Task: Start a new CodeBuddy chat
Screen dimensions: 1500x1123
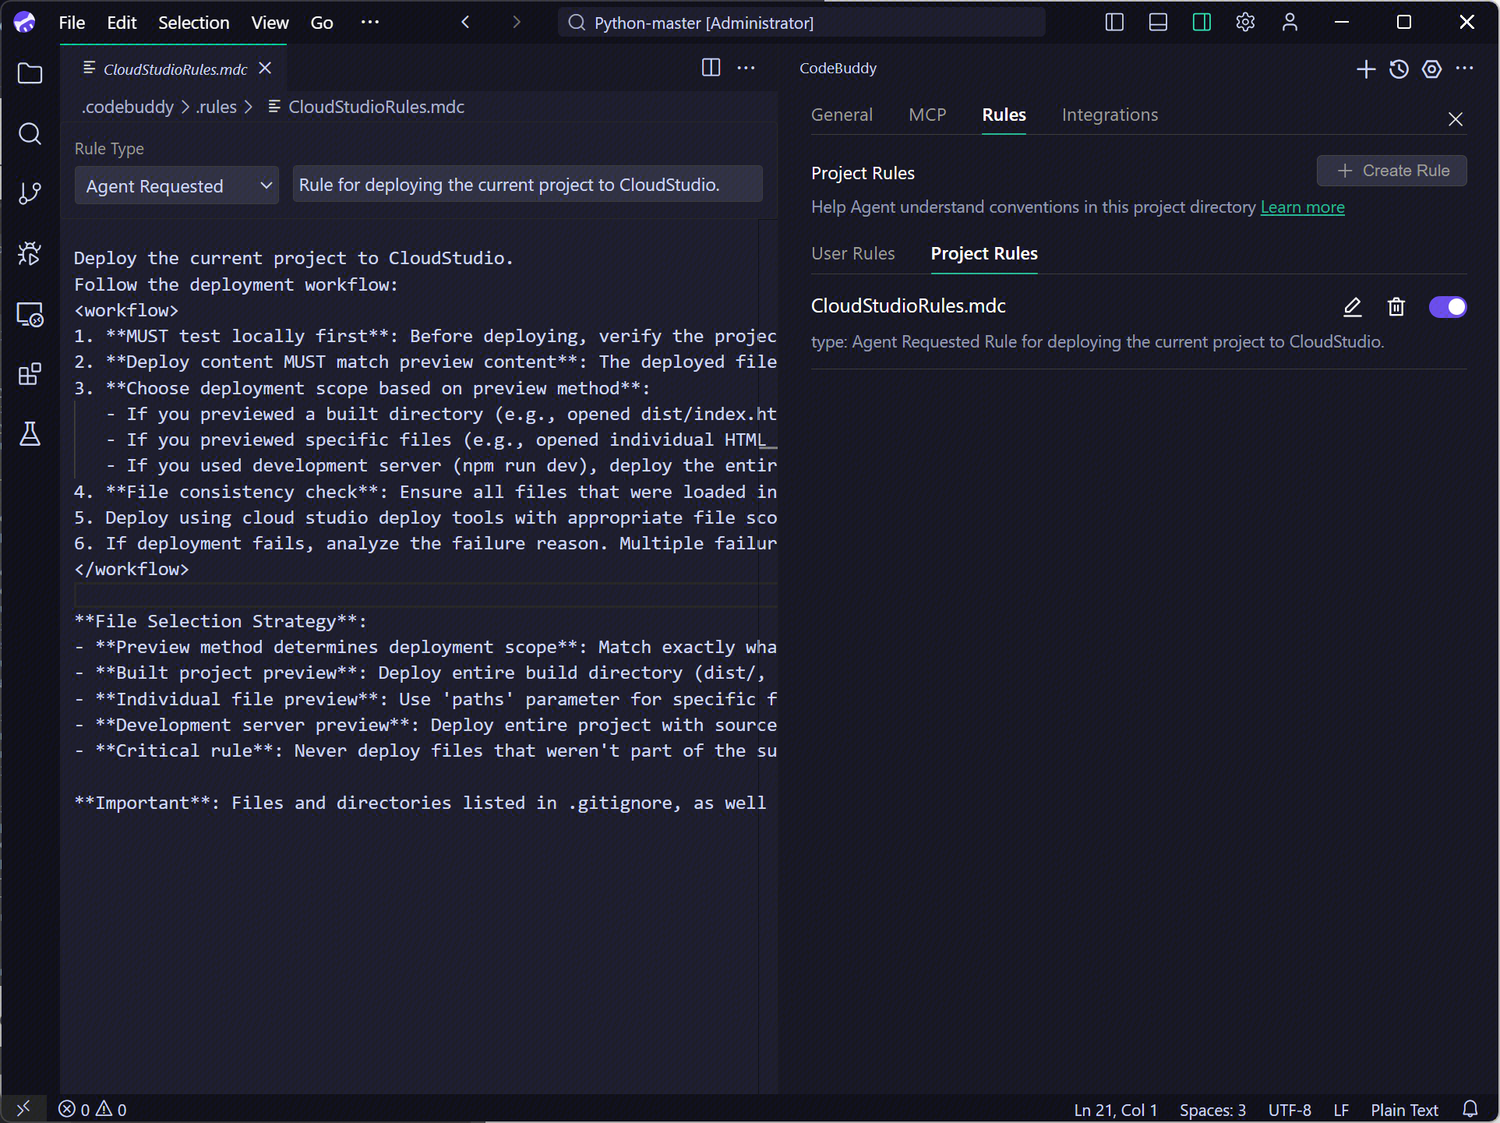Action: click(1365, 69)
